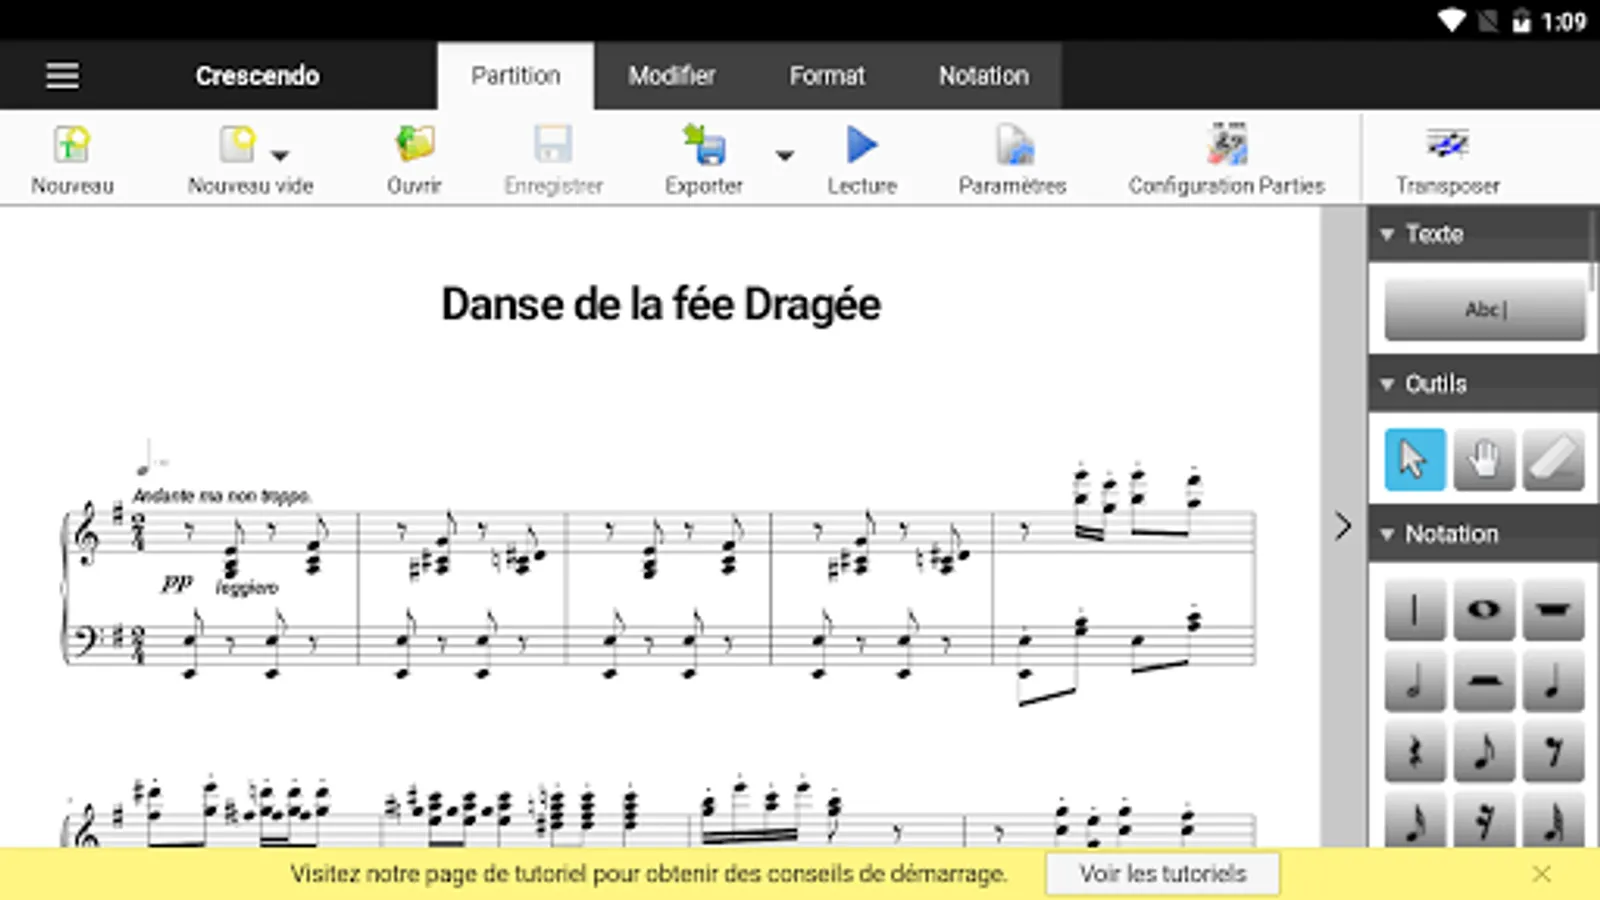Open the Nouveau vide dropdown arrow

(x=280, y=155)
